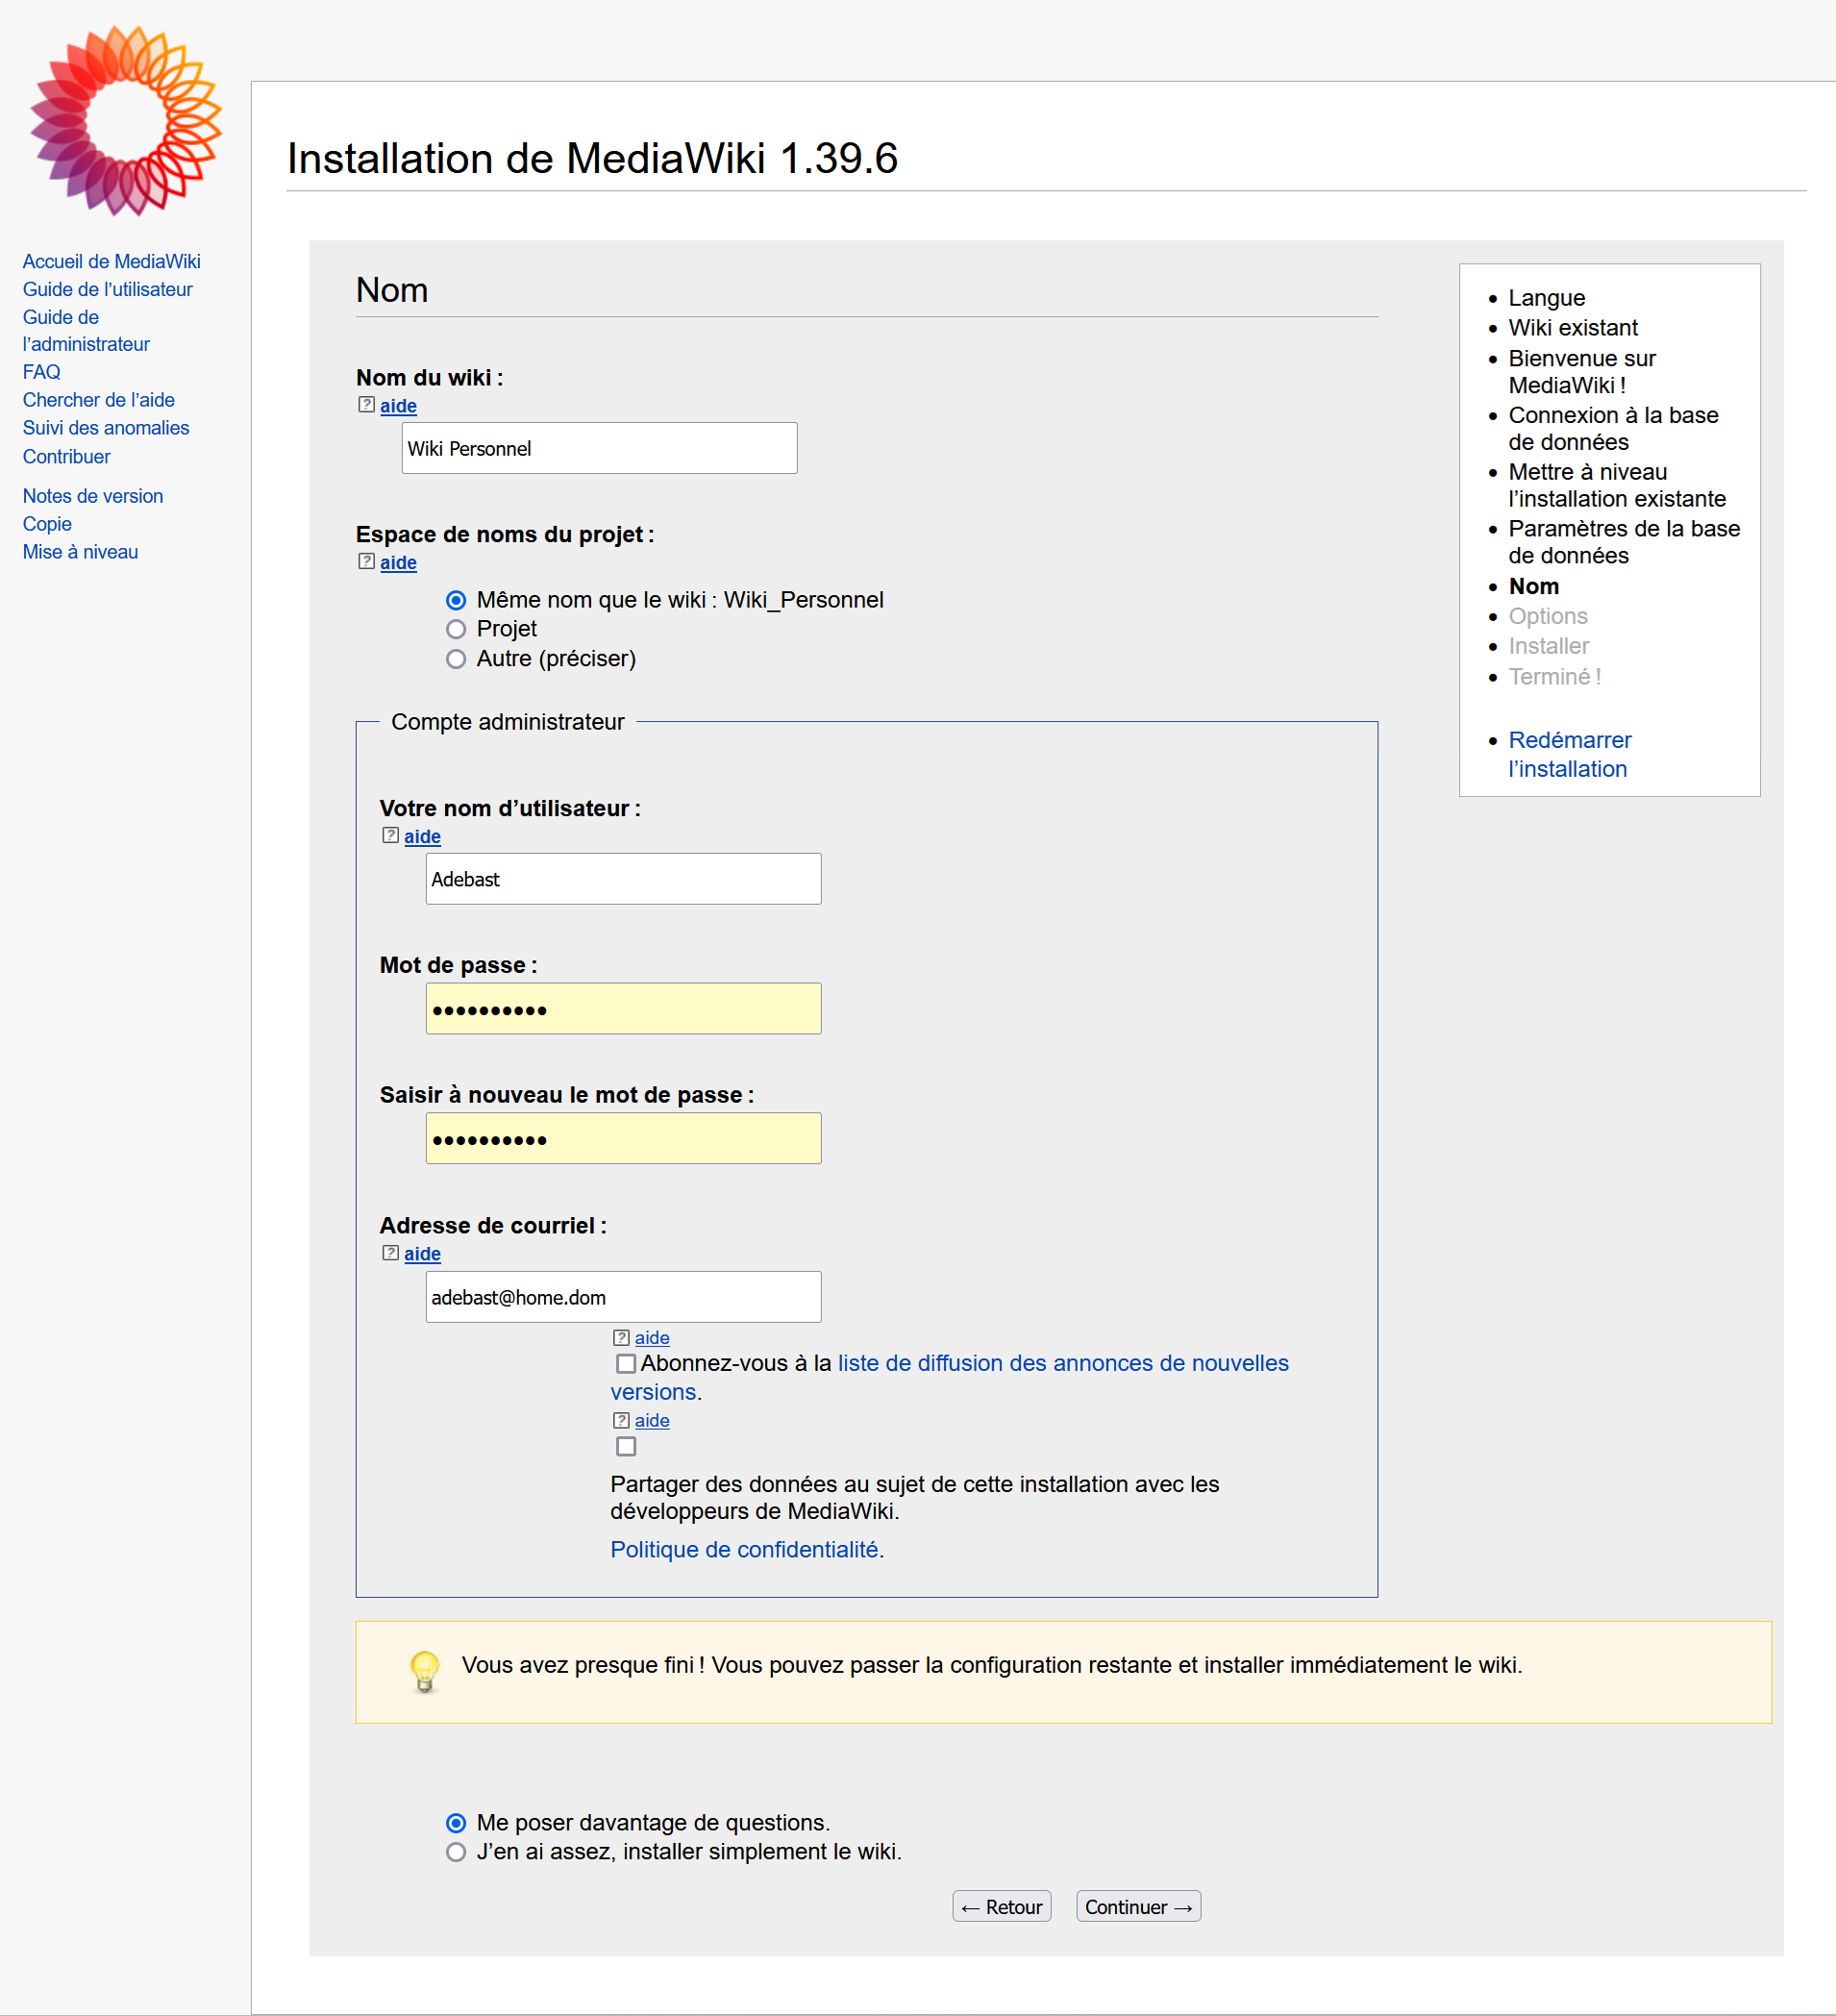
Task: Open Guide de l'utilisateur sidebar link
Action: coord(108,289)
